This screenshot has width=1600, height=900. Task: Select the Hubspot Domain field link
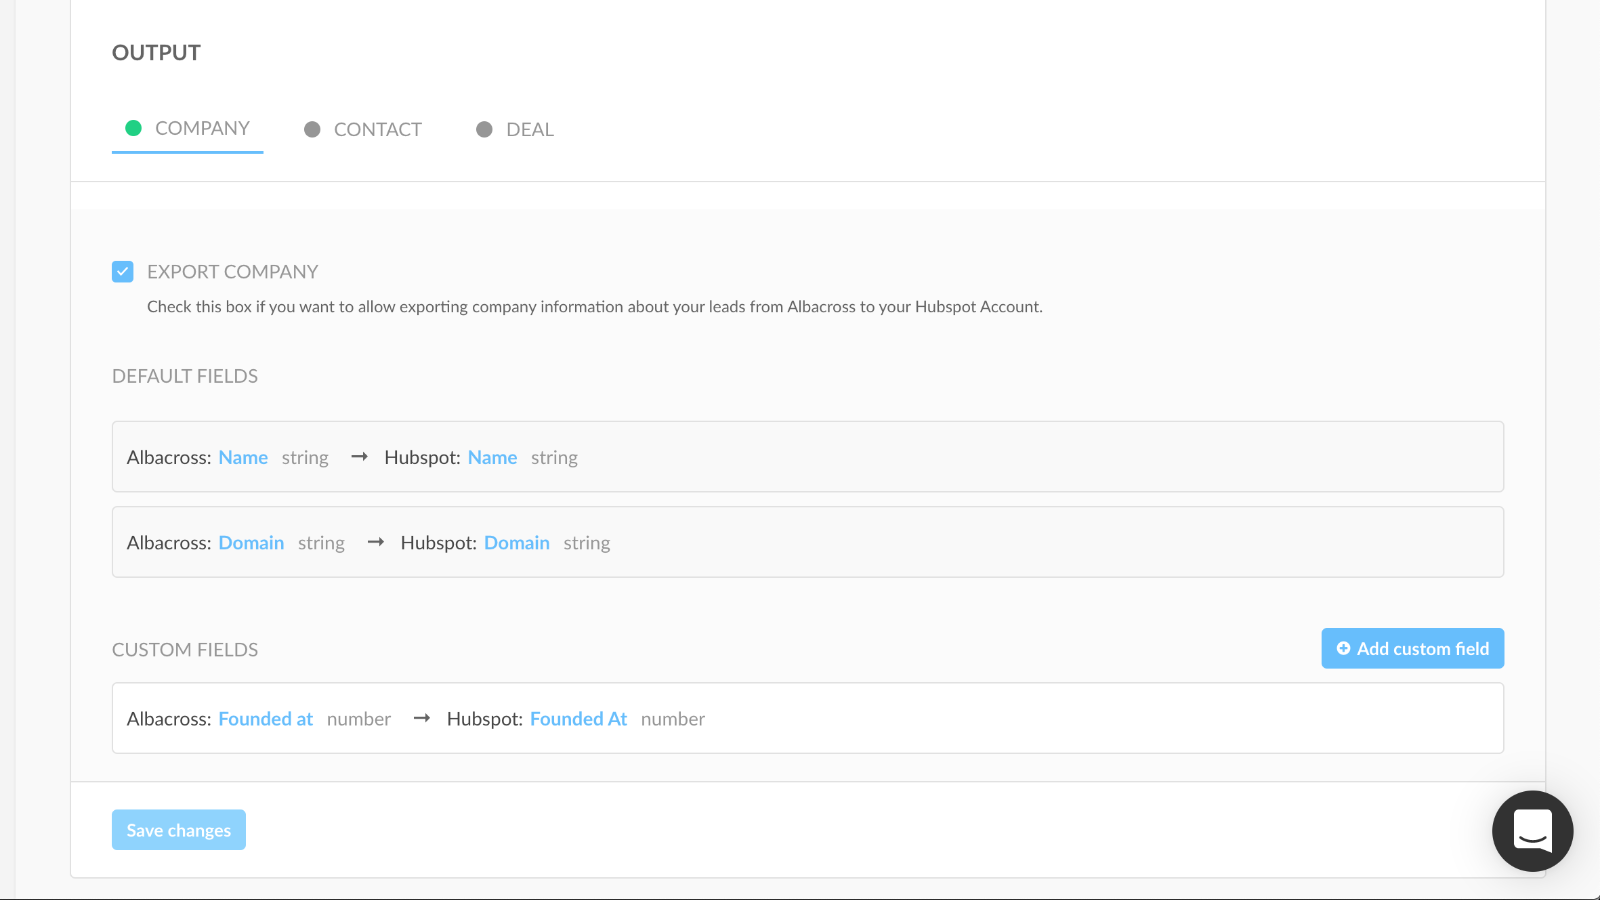click(516, 543)
